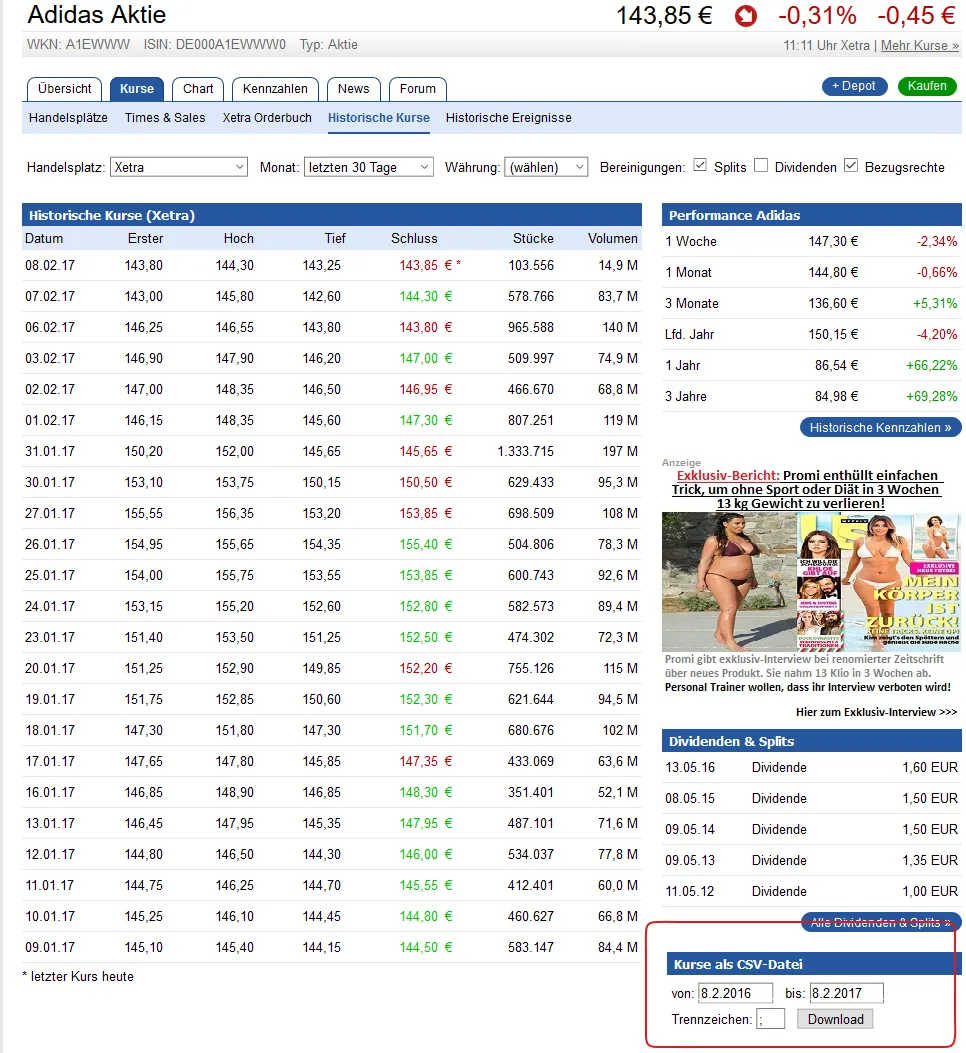Click the Historische Kennzahlen » button
Screen dimensions: 966x1053
[x=880, y=427]
